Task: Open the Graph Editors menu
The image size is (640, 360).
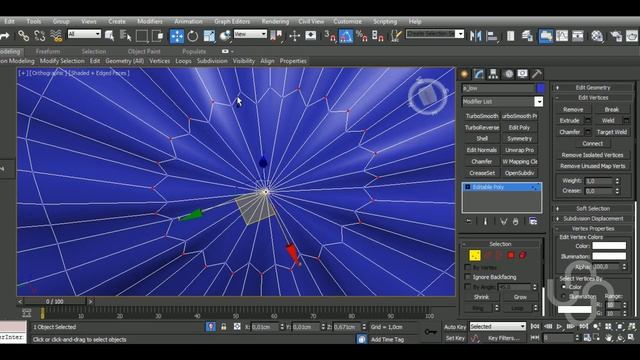Action: click(x=232, y=21)
